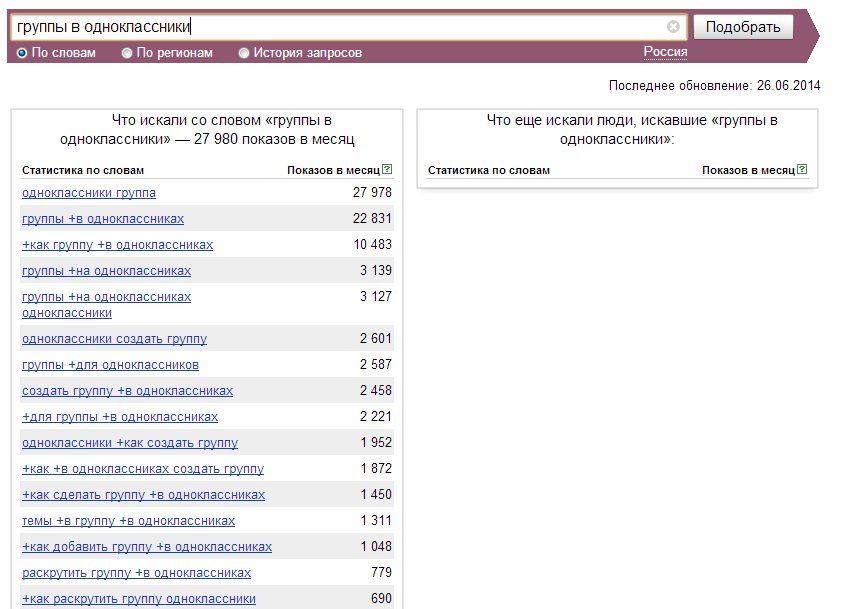Open '+как сделать группу +в одноклассниках' link

(144, 495)
